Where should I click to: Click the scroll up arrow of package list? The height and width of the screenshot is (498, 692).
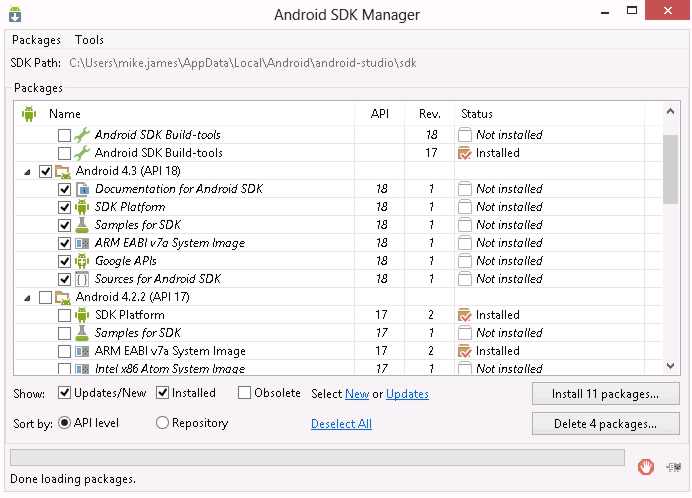[670, 112]
